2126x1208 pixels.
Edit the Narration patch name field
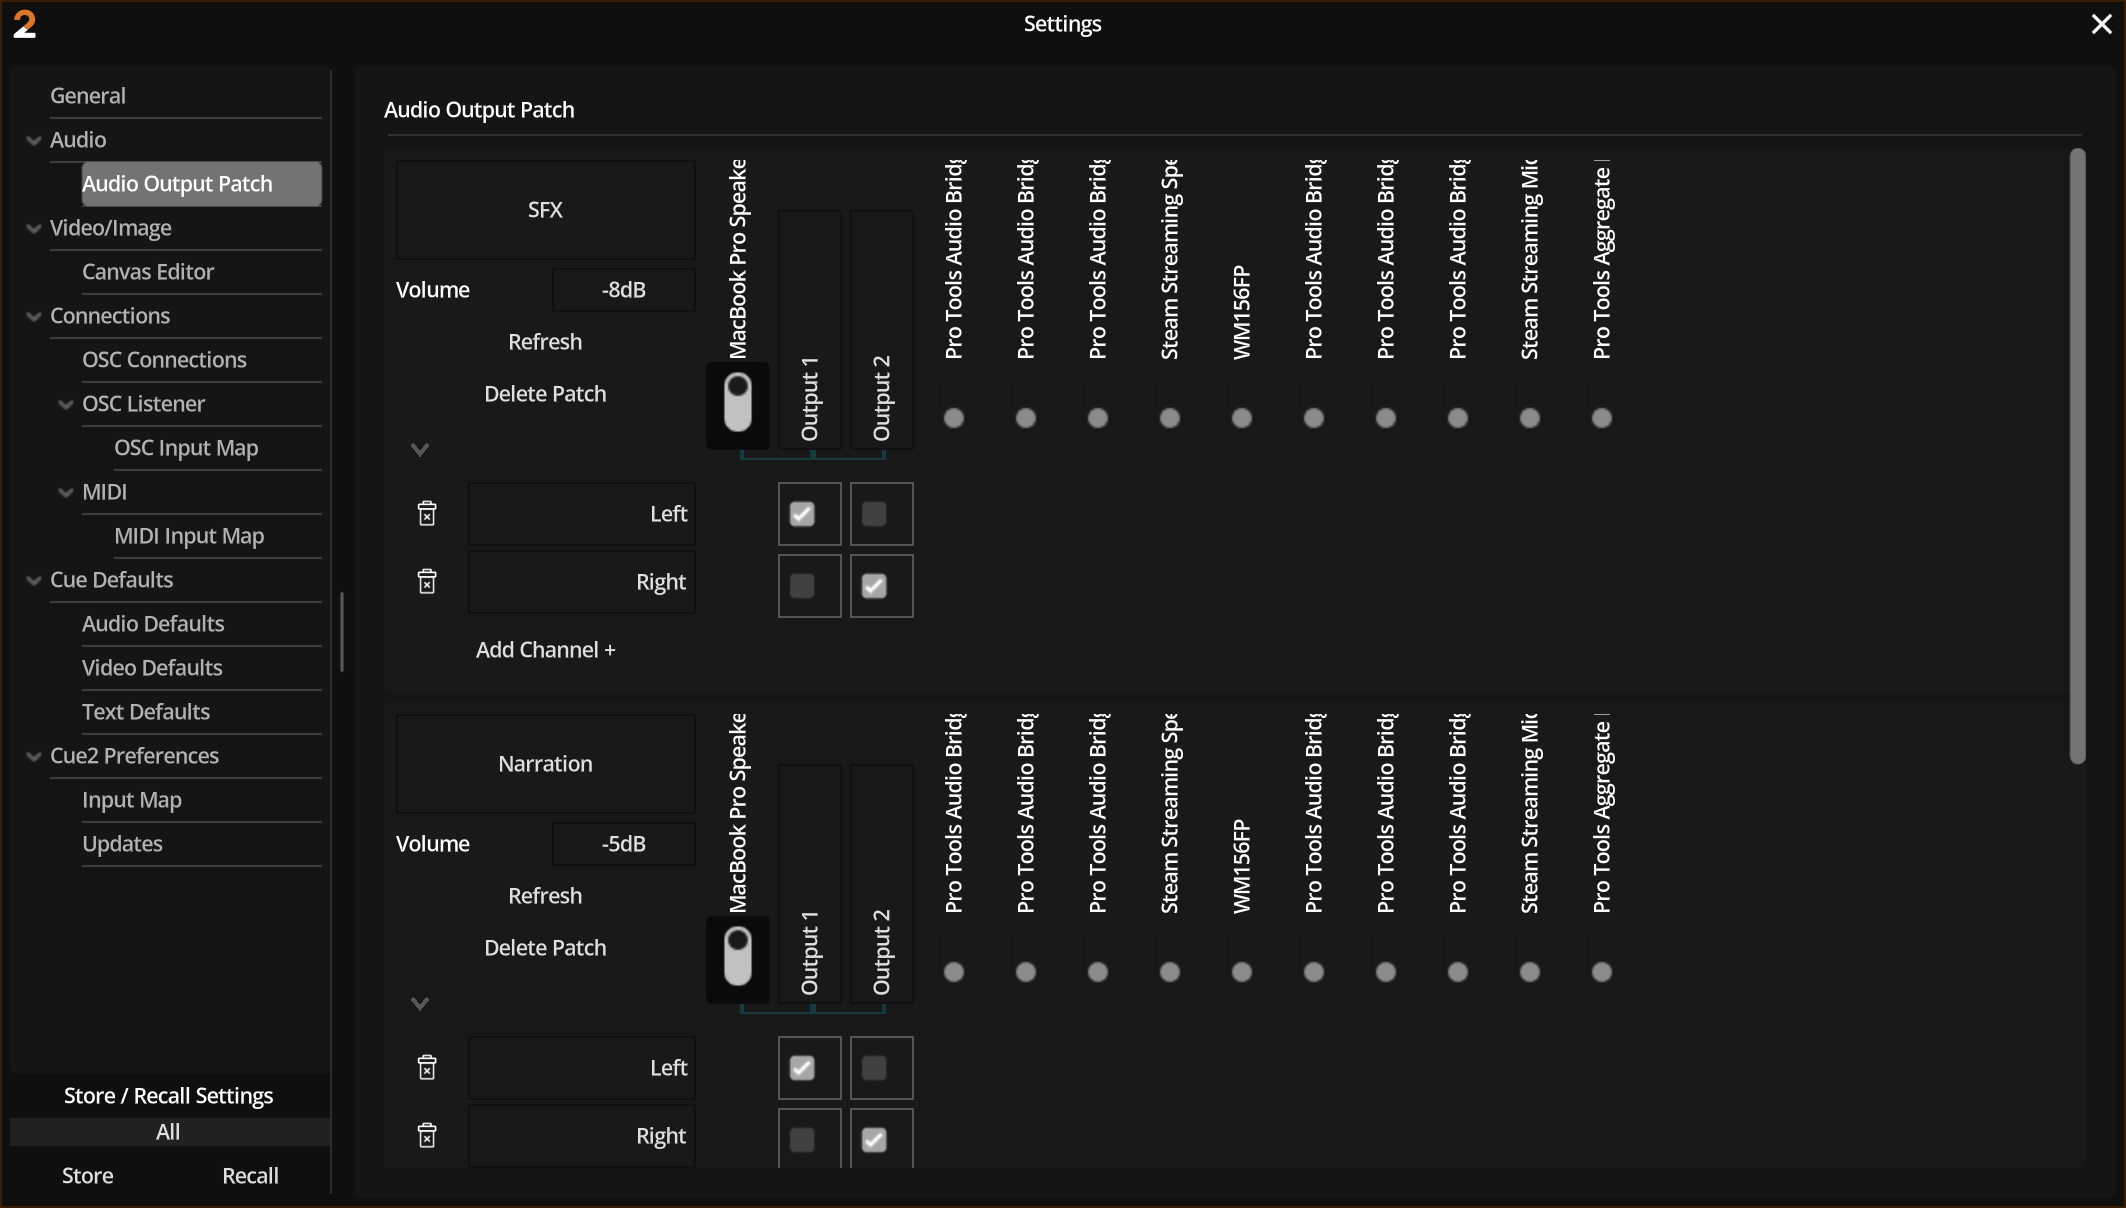[545, 764]
